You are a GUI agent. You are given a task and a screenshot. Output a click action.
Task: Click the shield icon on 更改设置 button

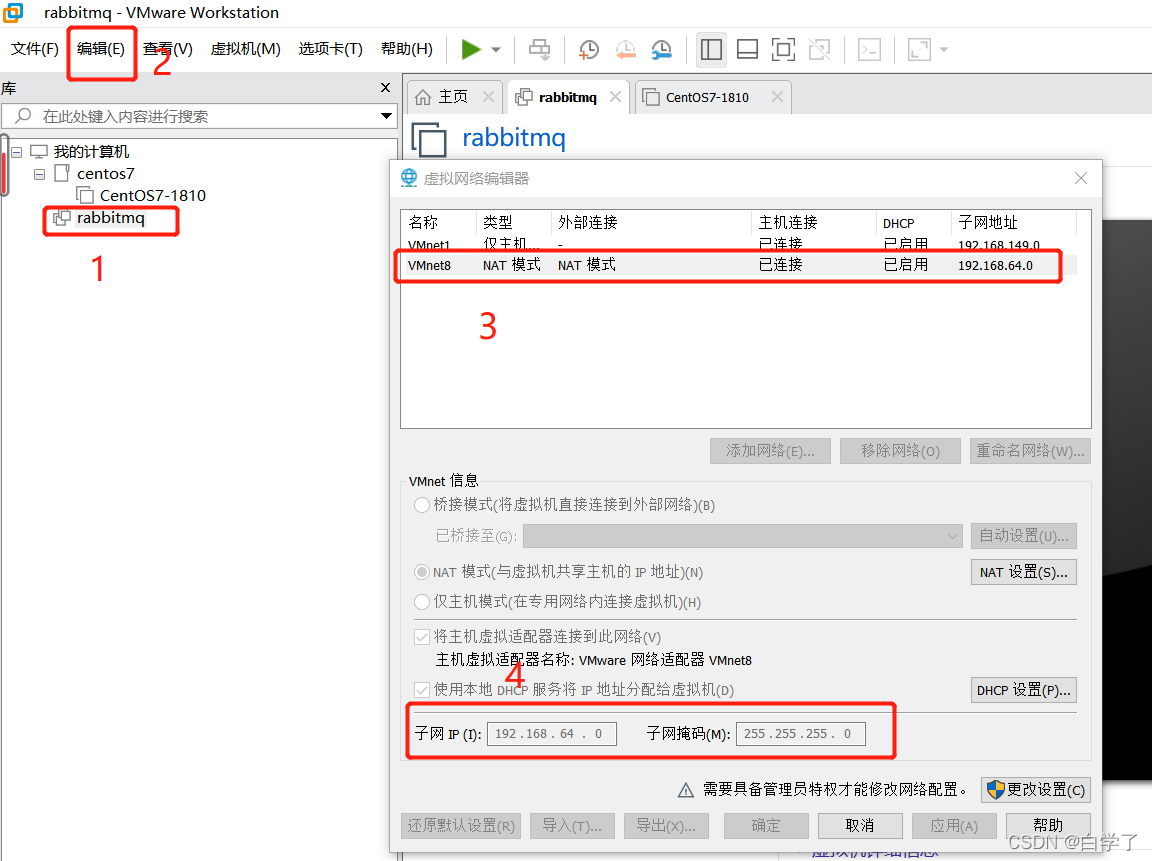996,790
